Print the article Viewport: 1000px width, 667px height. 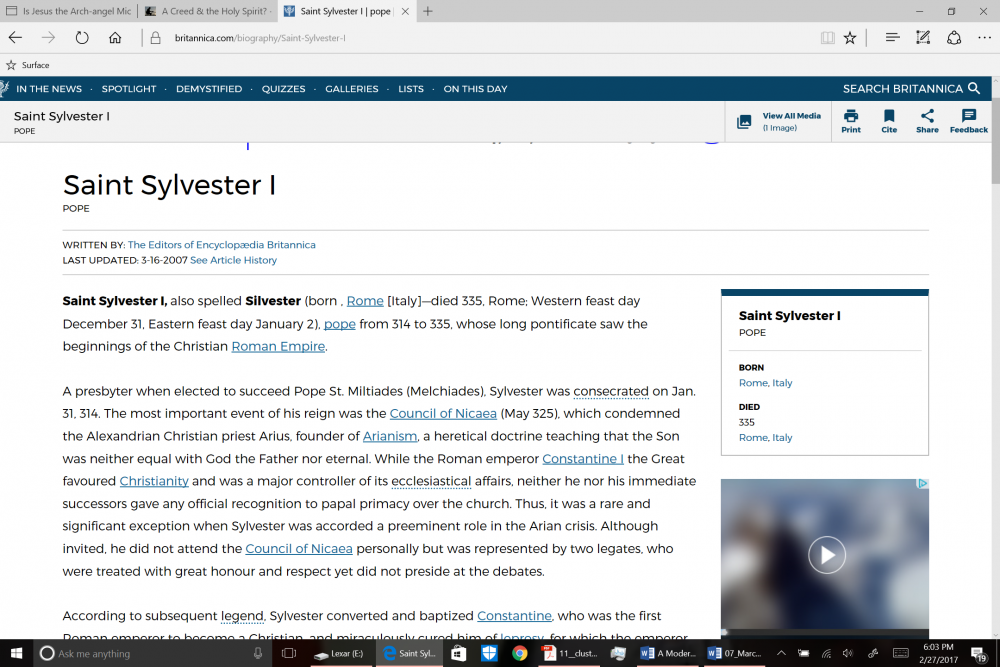point(851,121)
